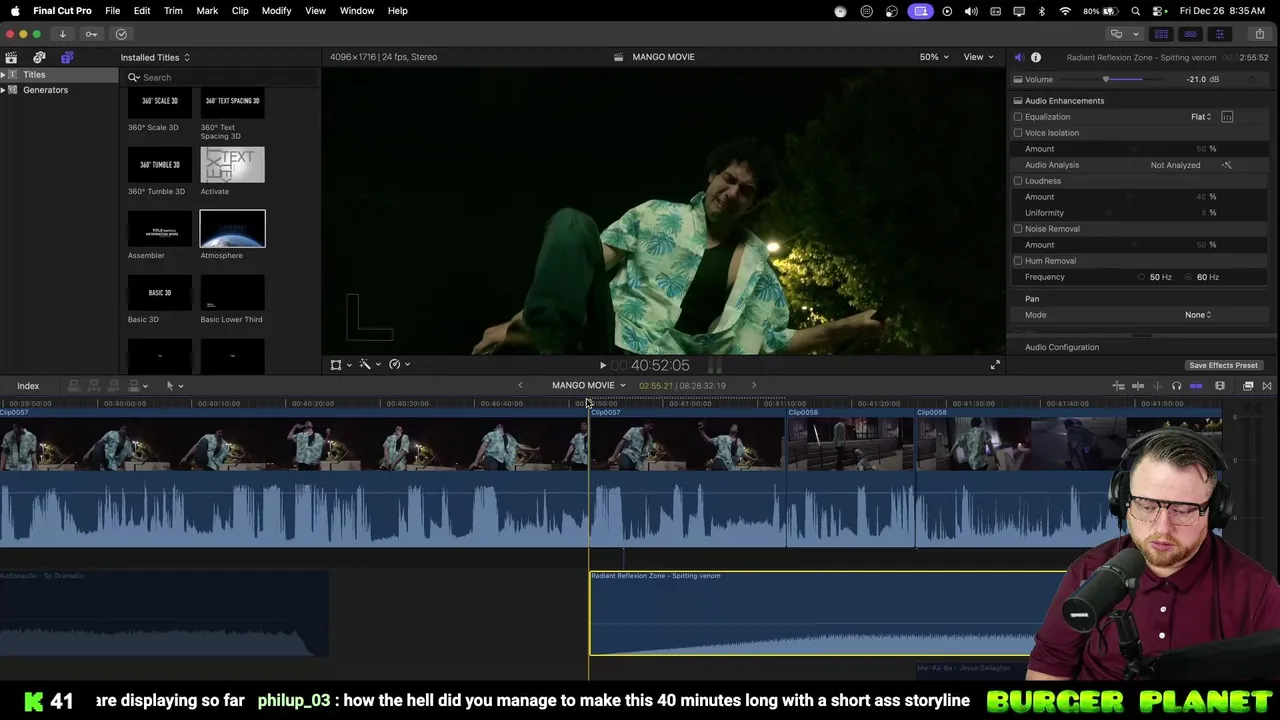Enable the Voice Isolation checkbox
Screen dimensions: 1280x720
tap(1018, 133)
